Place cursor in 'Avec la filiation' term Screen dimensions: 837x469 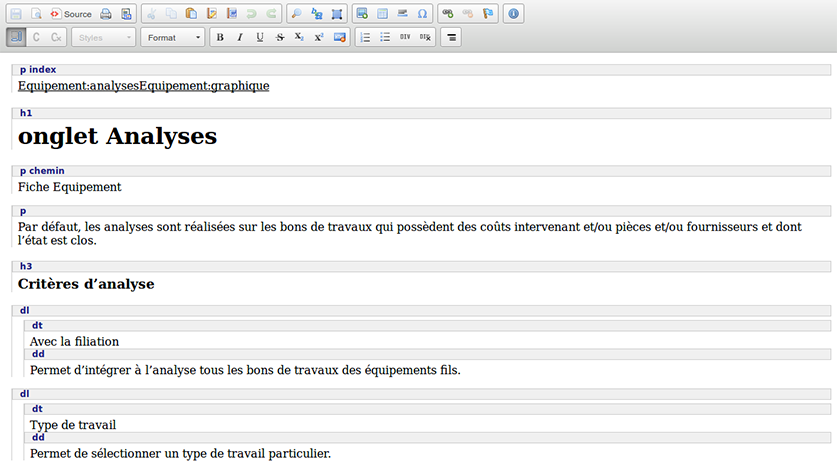pyautogui.click(x=74, y=342)
